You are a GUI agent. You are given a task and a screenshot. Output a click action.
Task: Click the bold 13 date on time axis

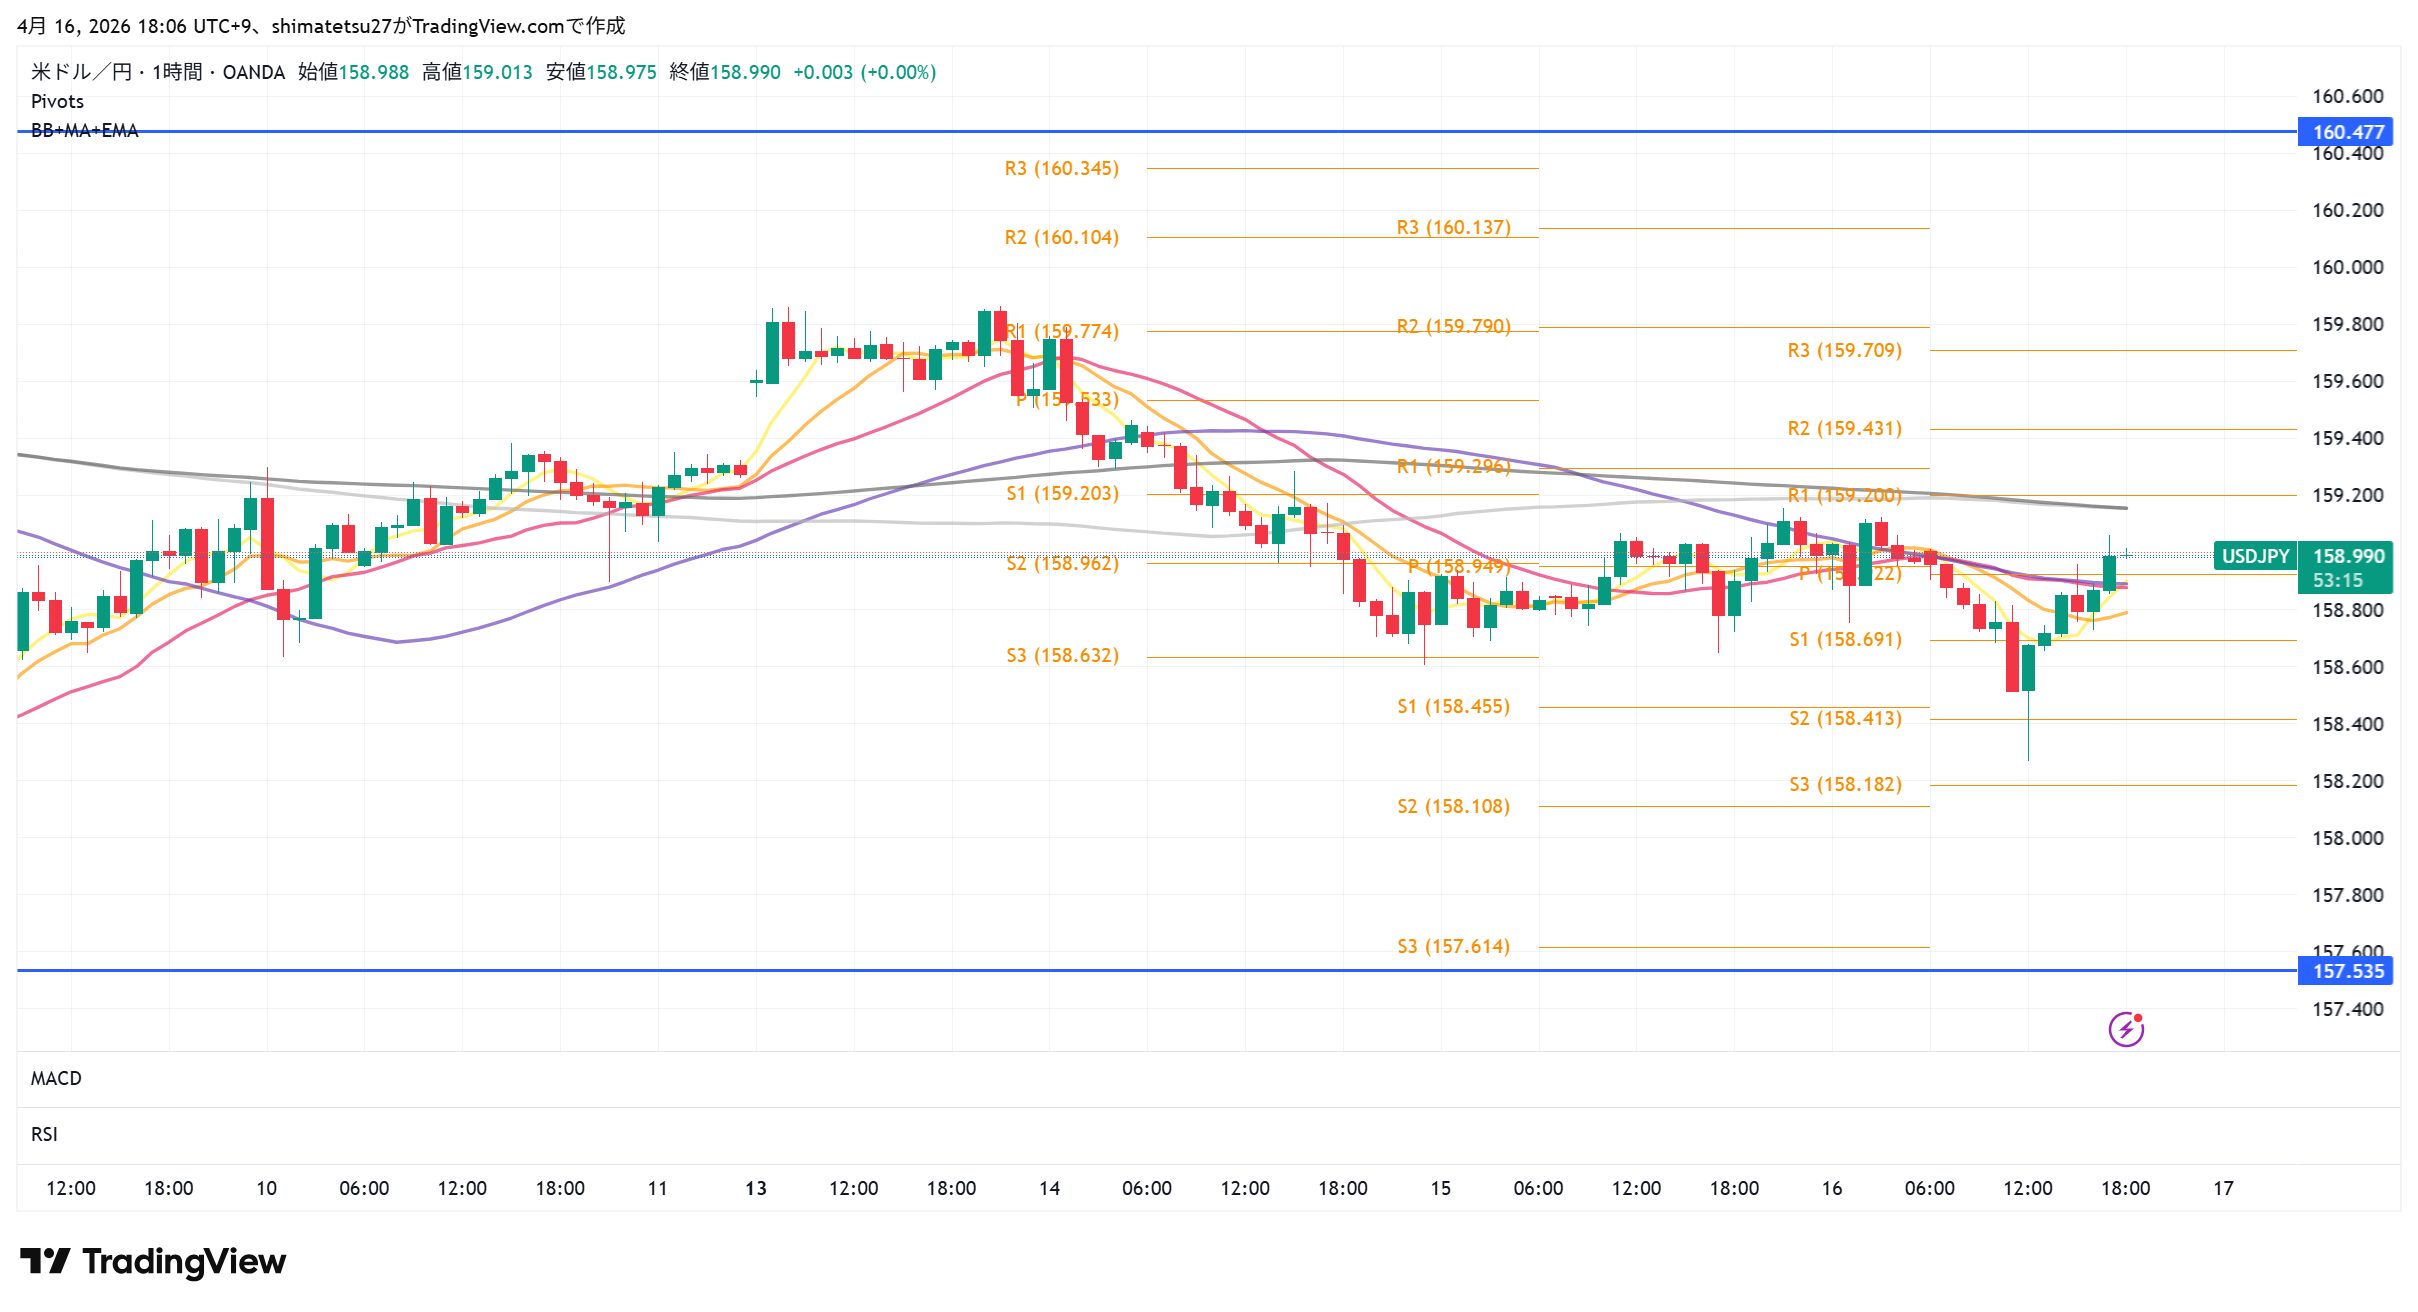pos(756,1188)
